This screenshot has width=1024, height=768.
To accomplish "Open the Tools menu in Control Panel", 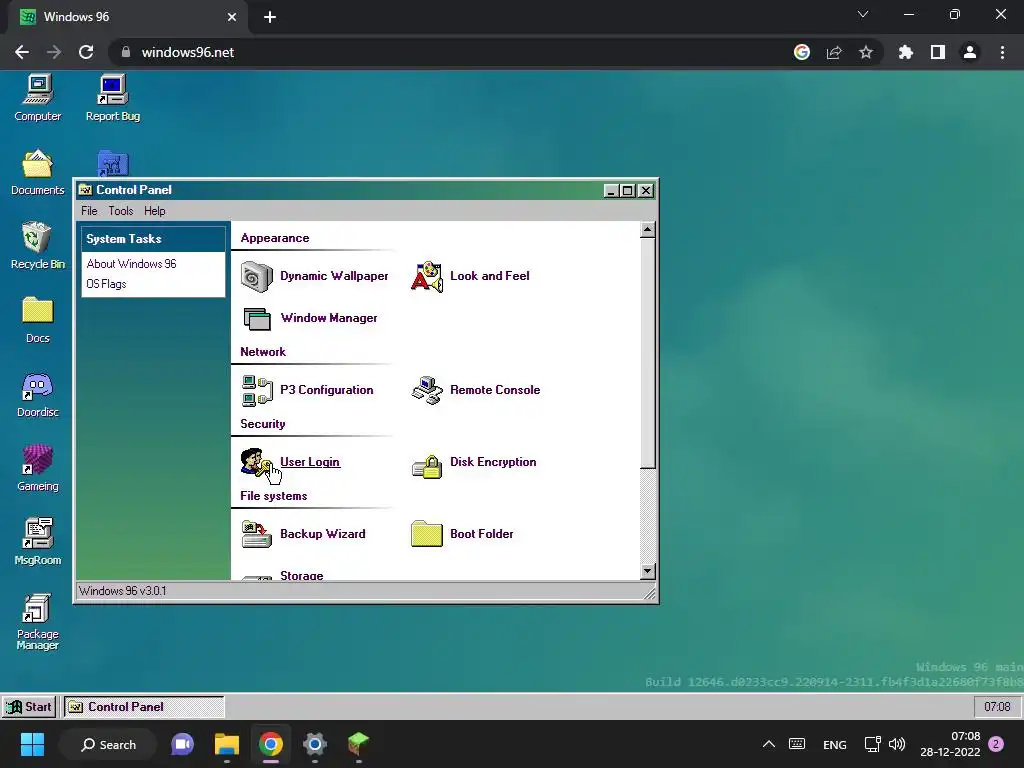I will (x=121, y=211).
